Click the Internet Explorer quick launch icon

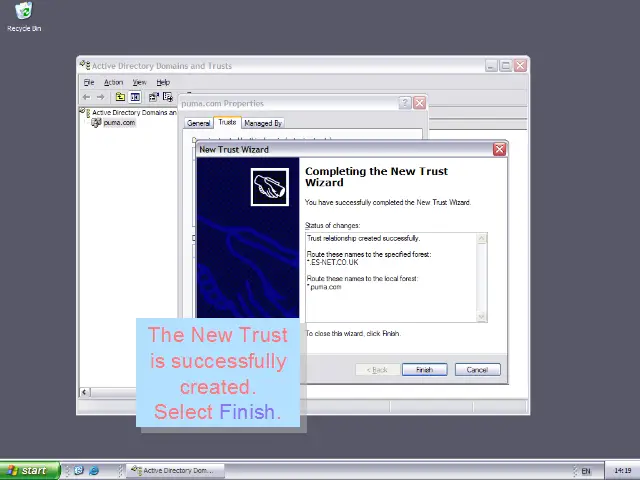pos(94,471)
